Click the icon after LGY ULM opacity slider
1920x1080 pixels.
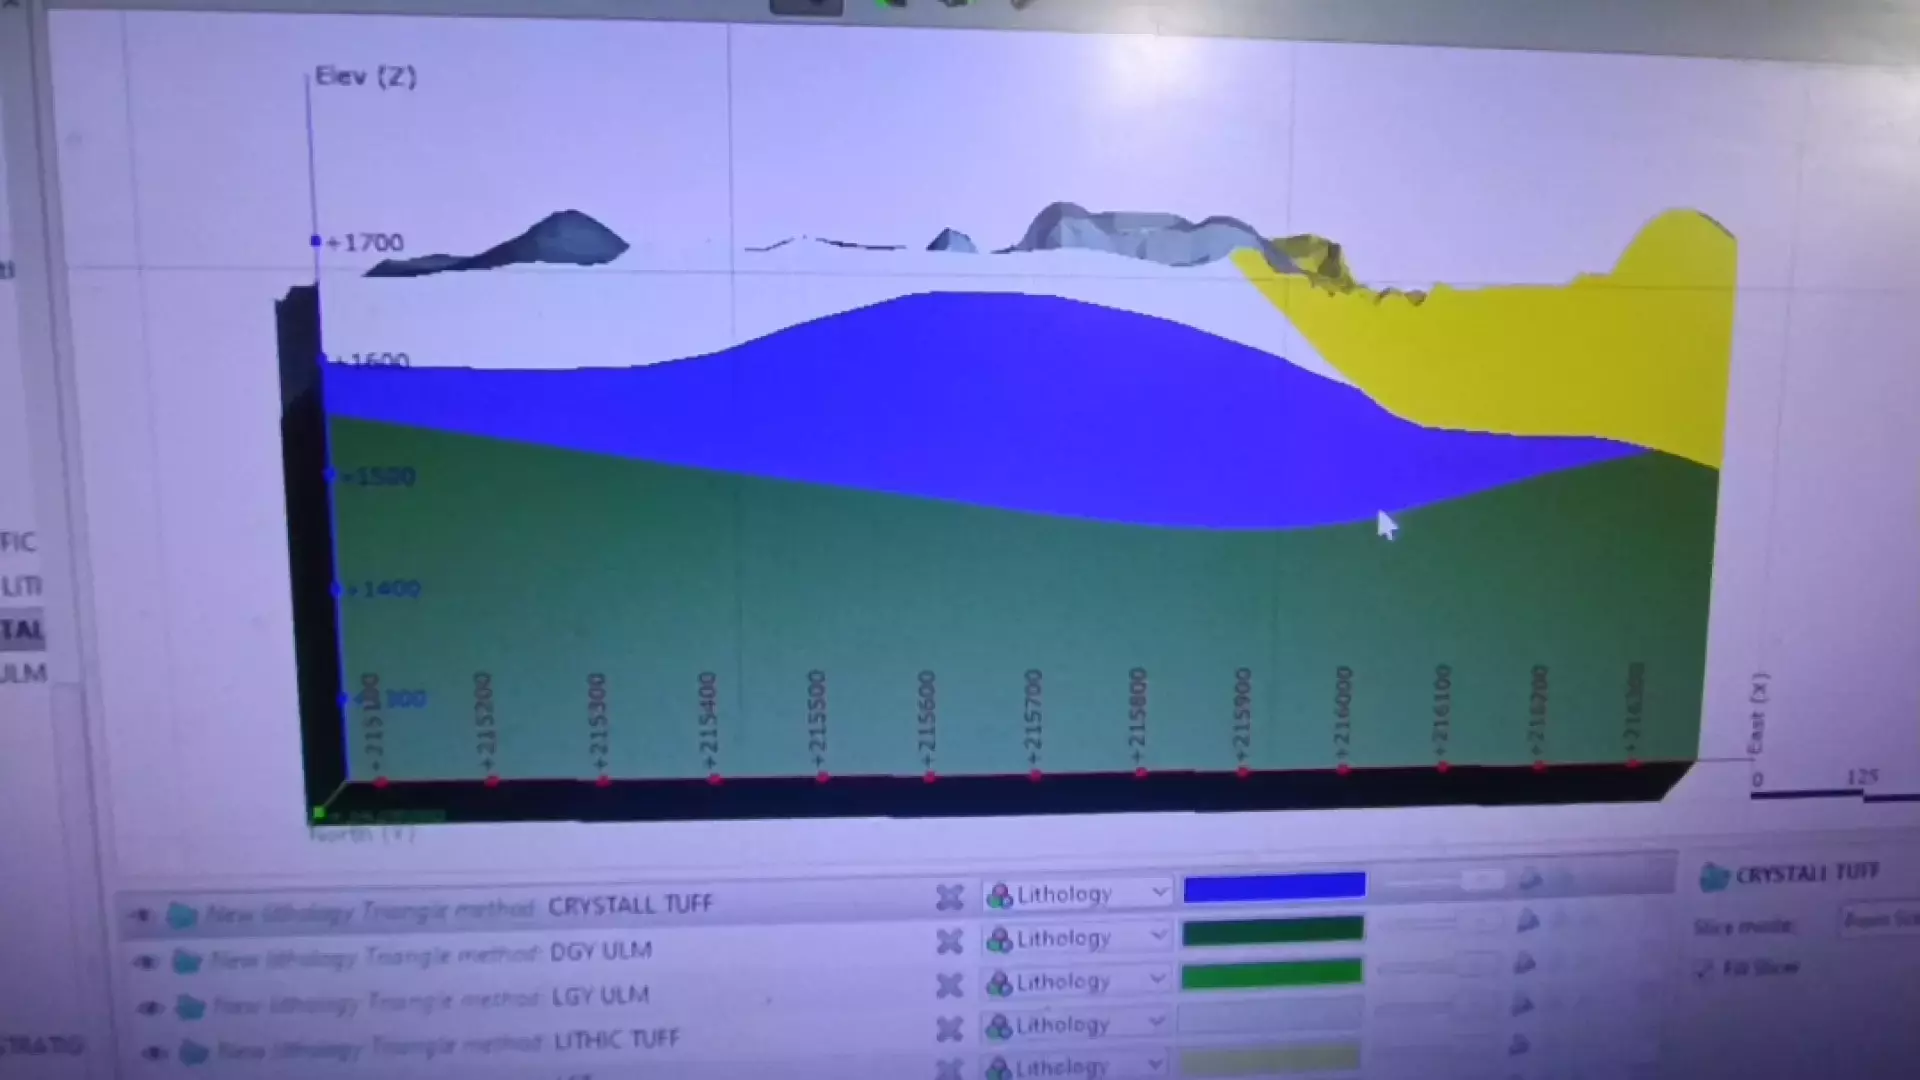point(1524,963)
